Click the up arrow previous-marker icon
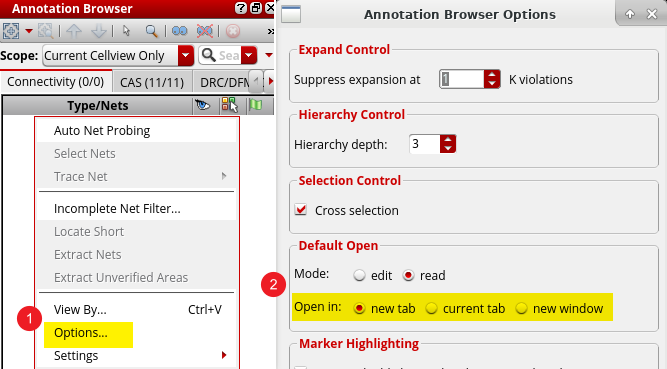The width and height of the screenshot is (667, 369). click(74, 31)
